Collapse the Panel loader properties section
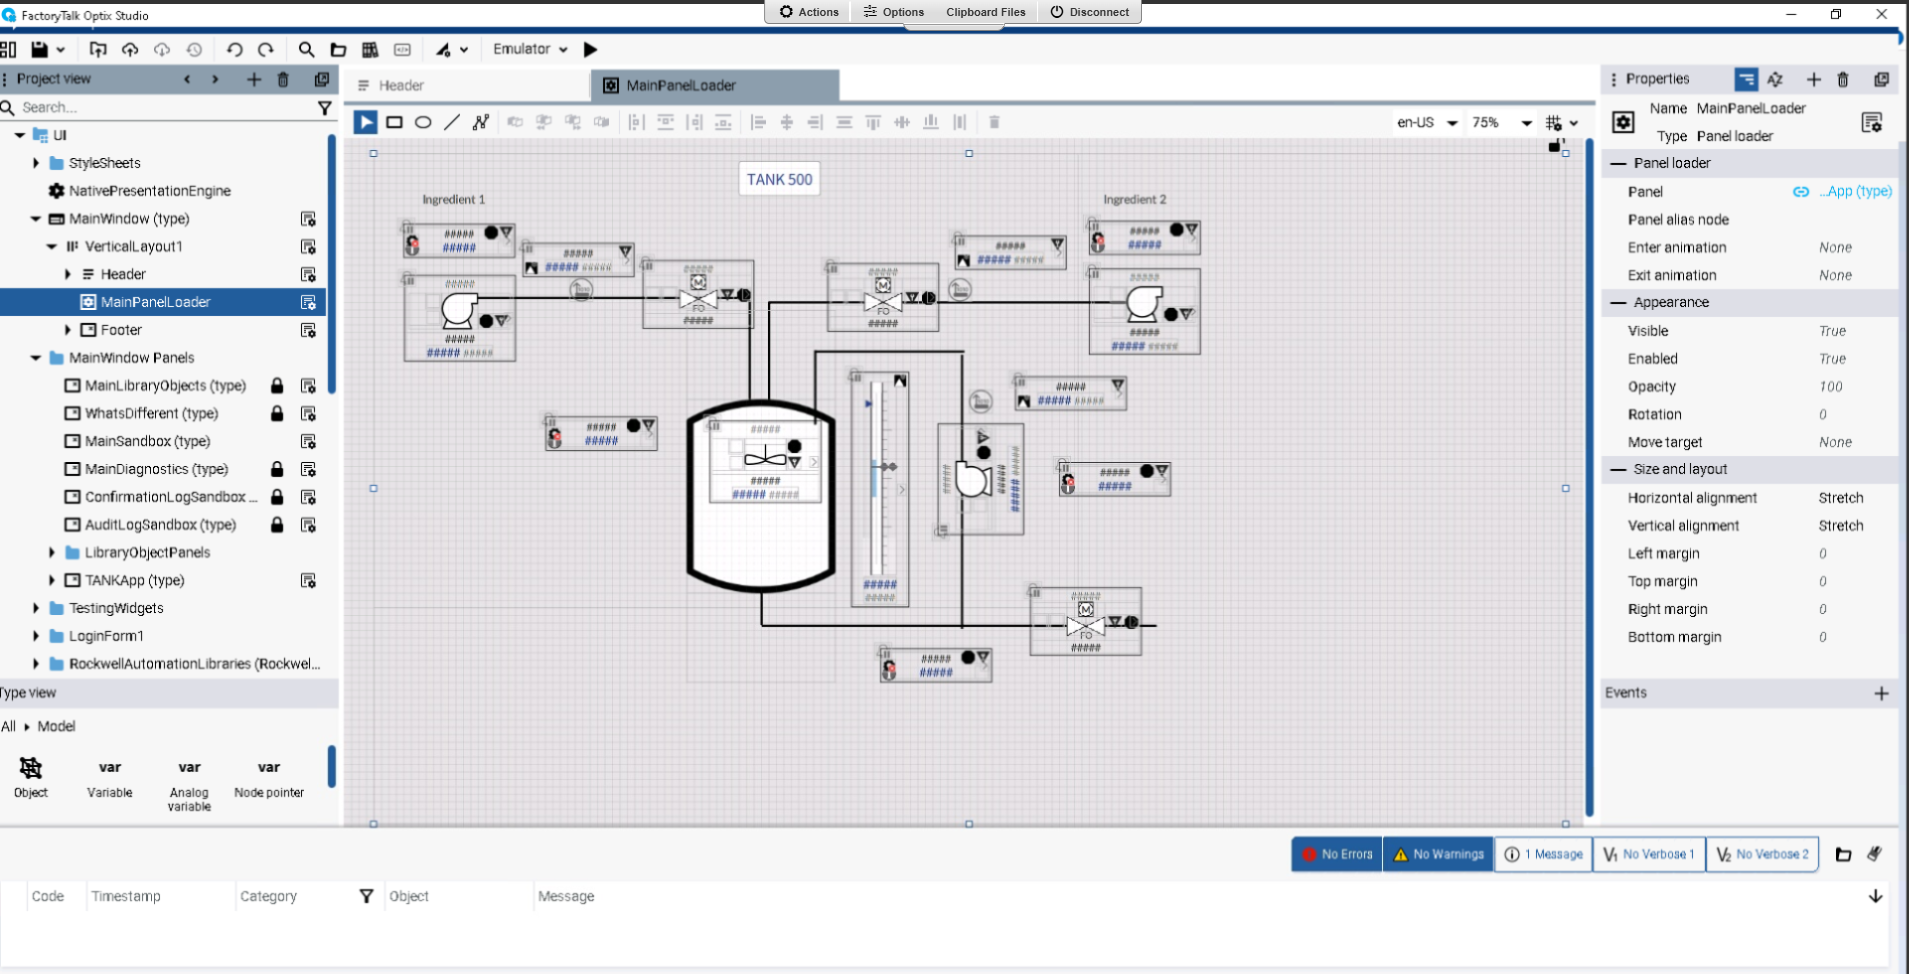 (1619, 163)
